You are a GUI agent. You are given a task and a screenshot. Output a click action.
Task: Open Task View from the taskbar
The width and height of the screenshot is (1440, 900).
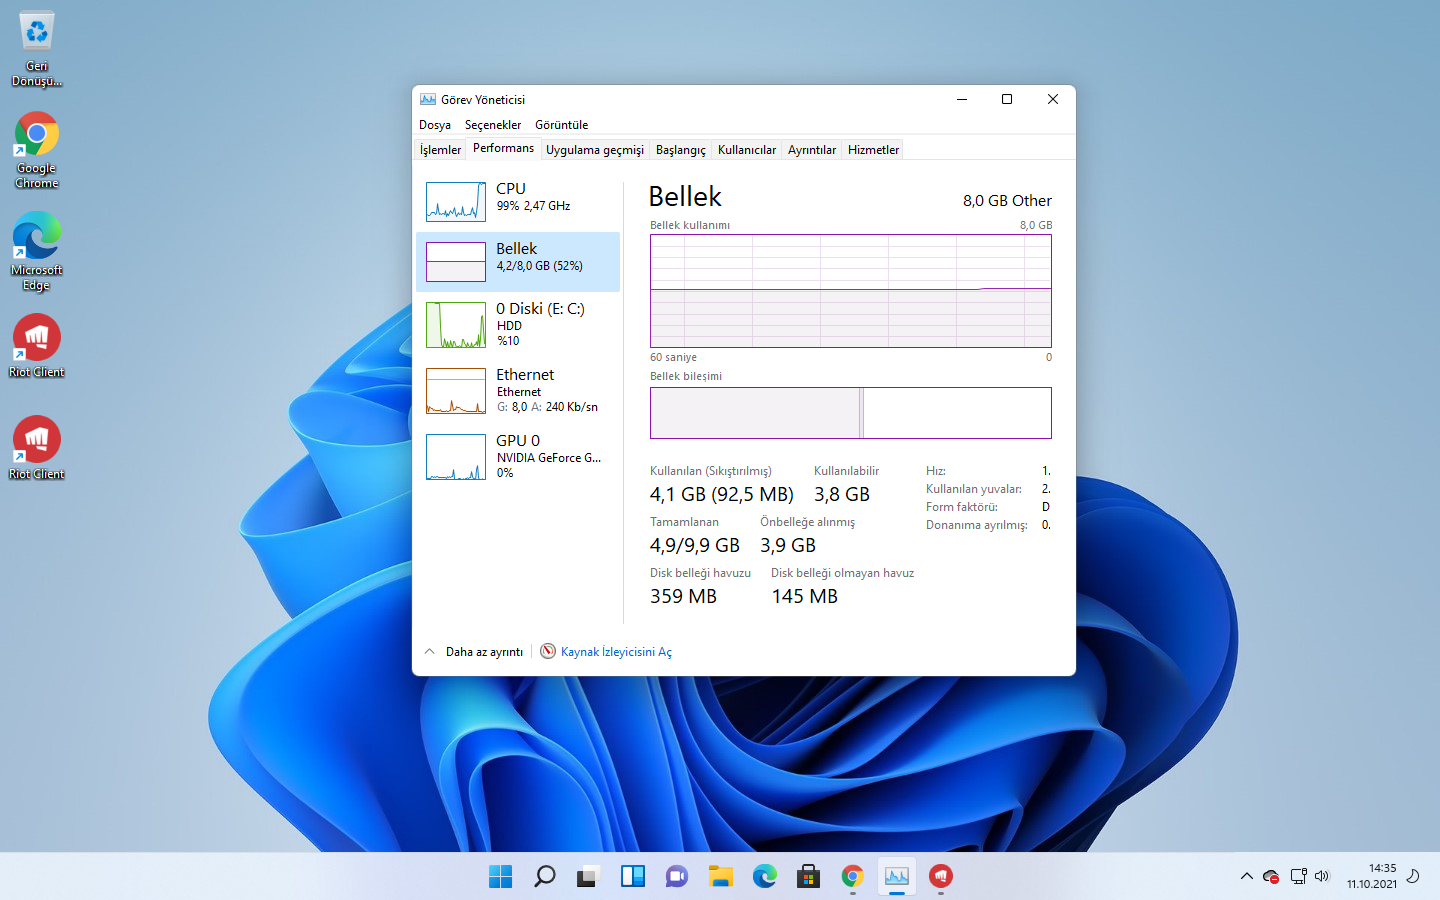click(589, 877)
